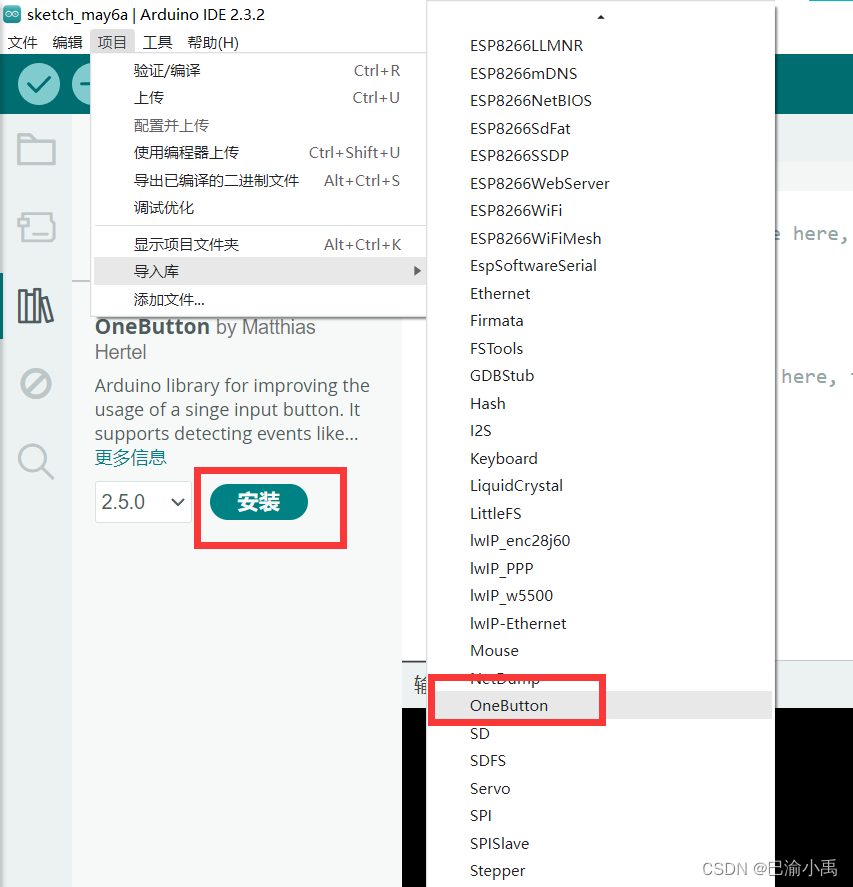Image resolution: width=853 pixels, height=887 pixels.
Task: Open the 工具 menu
Action: [x=157, y=42]
